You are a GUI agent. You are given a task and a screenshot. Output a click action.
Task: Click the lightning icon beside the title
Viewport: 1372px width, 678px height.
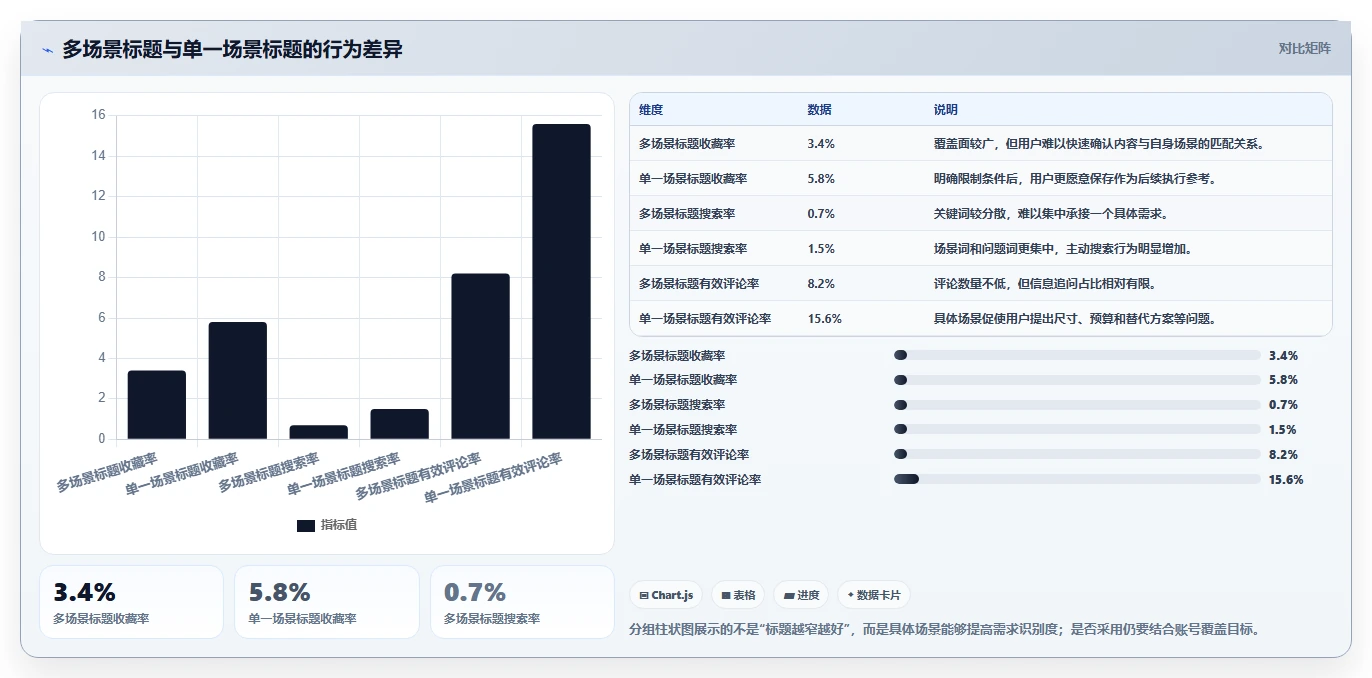47,50
